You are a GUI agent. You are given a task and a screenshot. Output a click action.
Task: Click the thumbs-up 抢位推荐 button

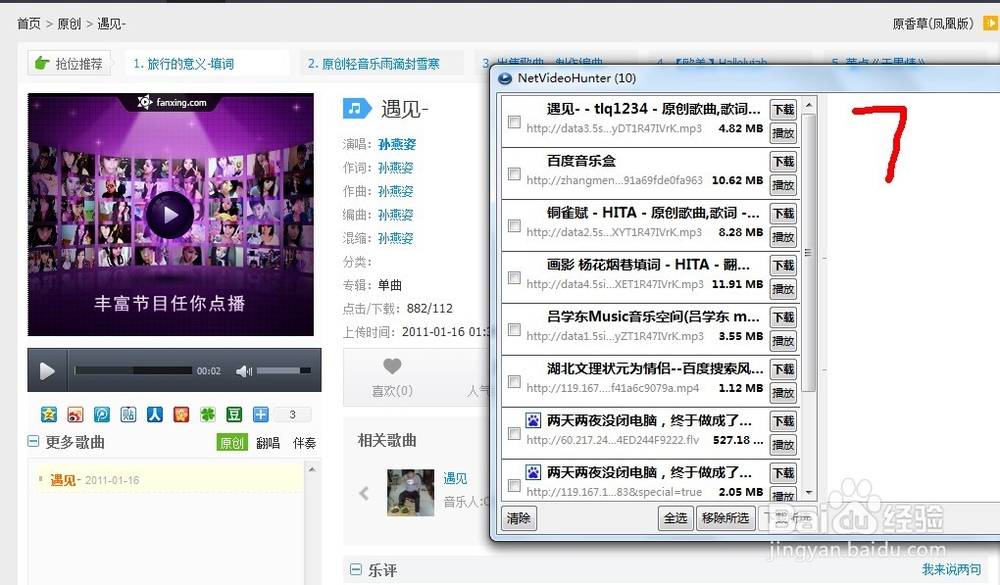click(x=70, y=63)
